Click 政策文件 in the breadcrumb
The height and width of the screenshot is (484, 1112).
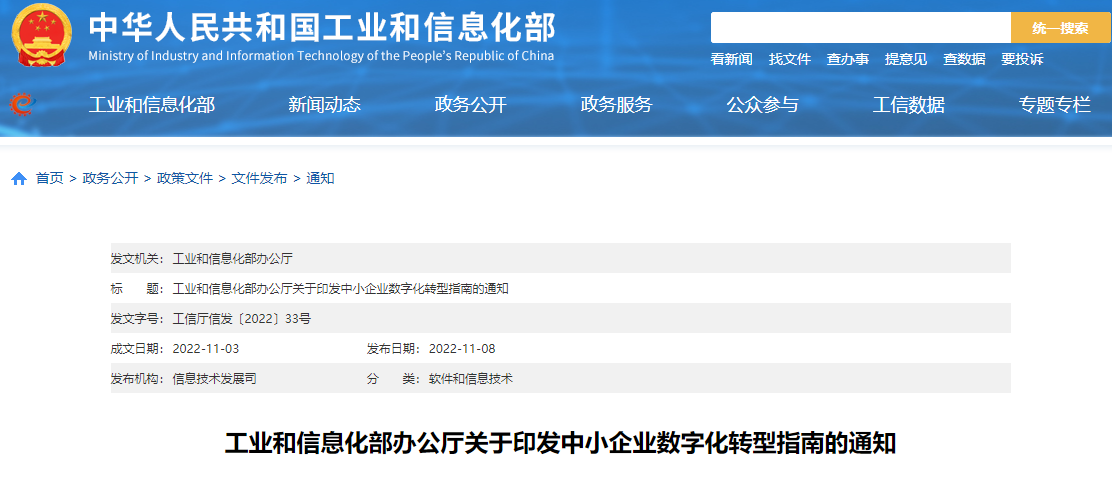(x=185, y=178)
